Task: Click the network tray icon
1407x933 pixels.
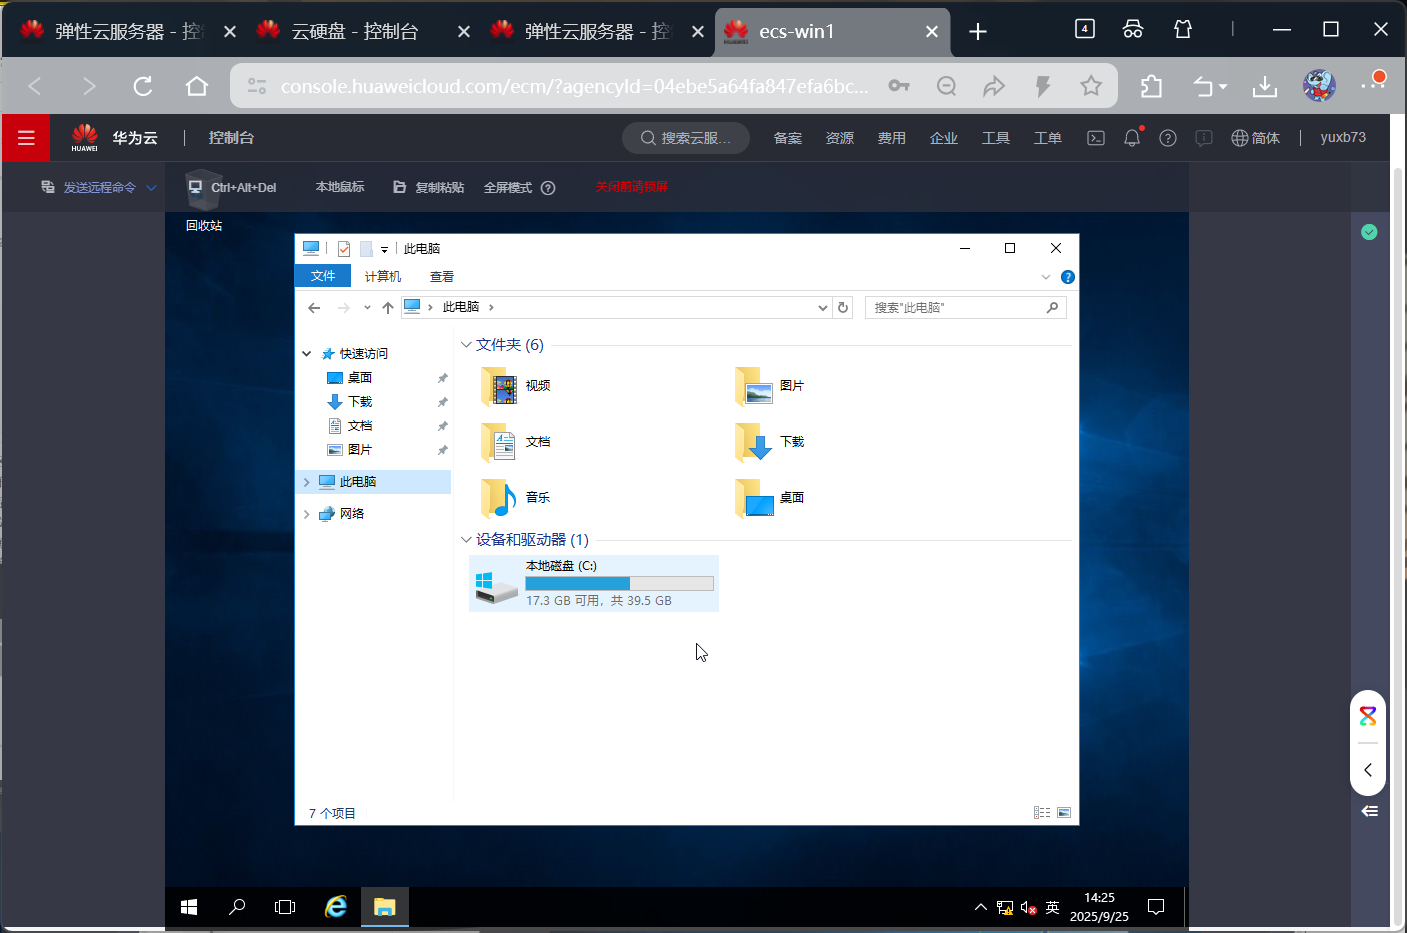Action: tap(1005, 908)
